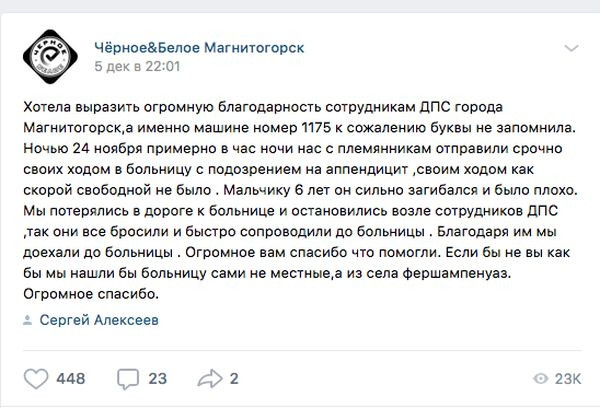Image resolution: width=600 pixels, height=408 pixels.
Task: Click the first line starting with Хотела выразить
Action: pyautogui.click(x=263, y=107)
